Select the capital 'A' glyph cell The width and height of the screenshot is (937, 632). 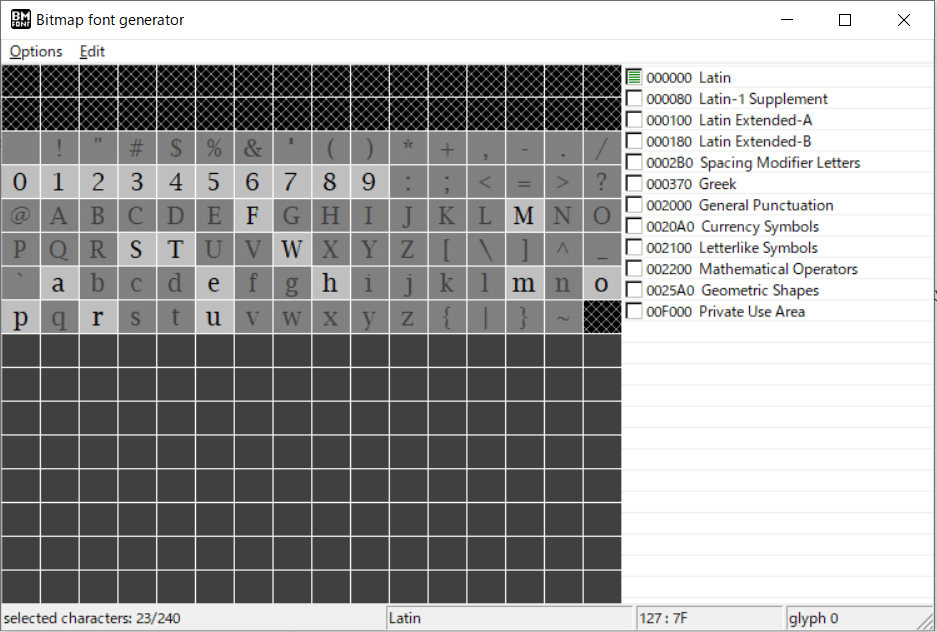pyautogui.click(x=59, y=216)
